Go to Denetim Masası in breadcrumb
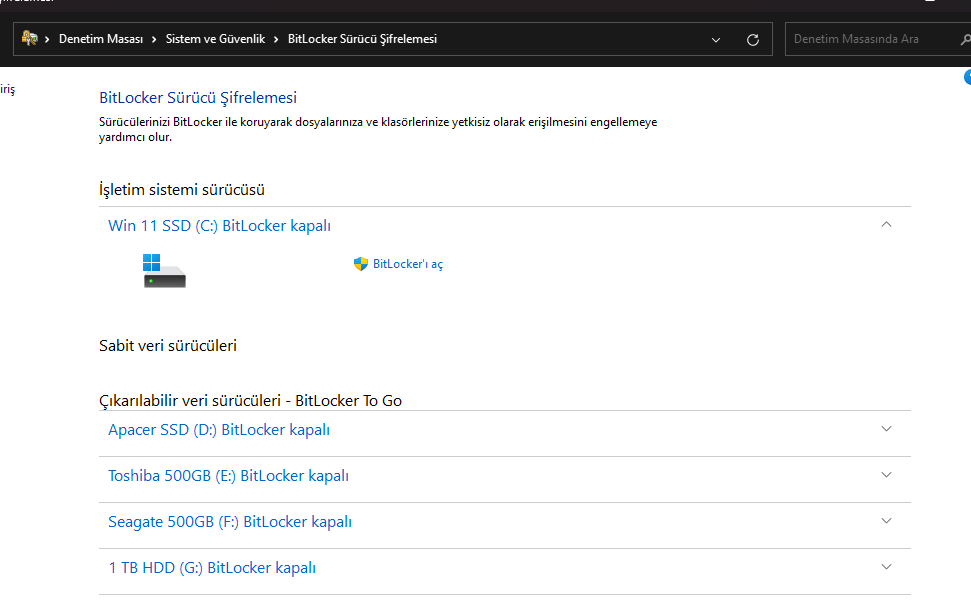 pyautogui.click(x=101, y=39)
